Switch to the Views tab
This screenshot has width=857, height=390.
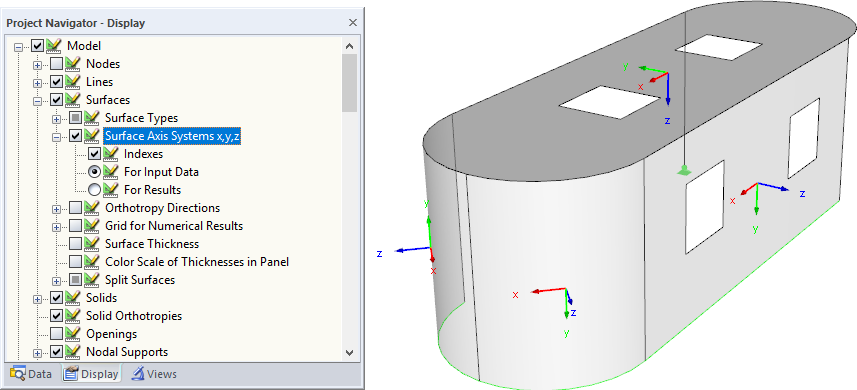coord(154,374)
